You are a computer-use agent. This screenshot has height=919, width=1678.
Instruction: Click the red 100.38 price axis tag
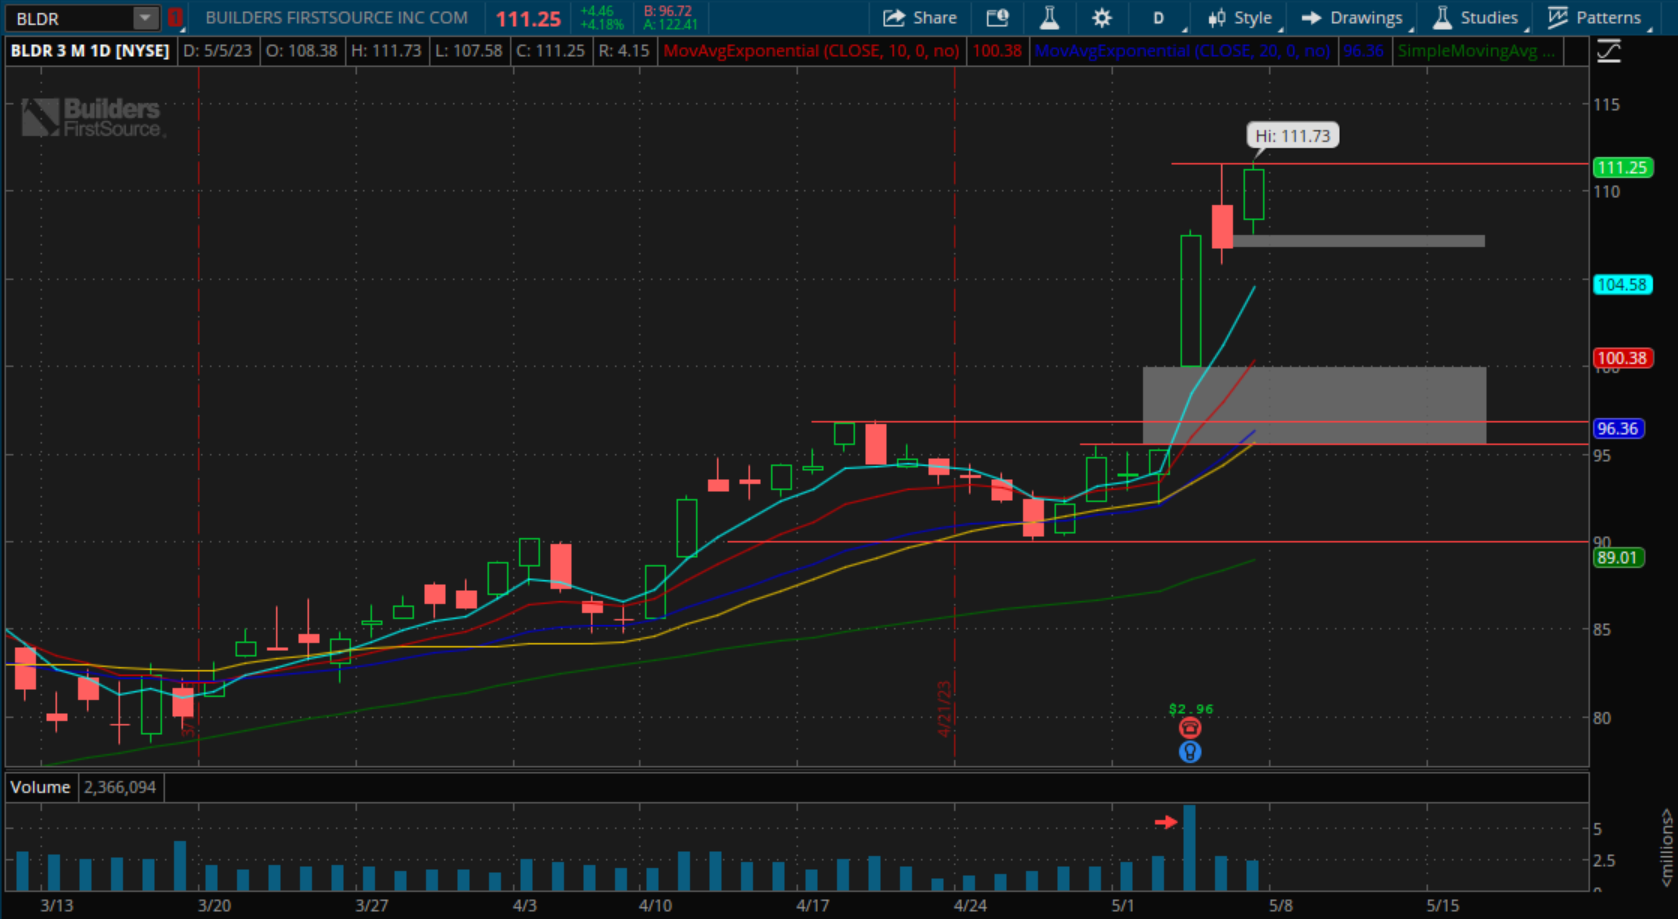(x=1622, y=358)
